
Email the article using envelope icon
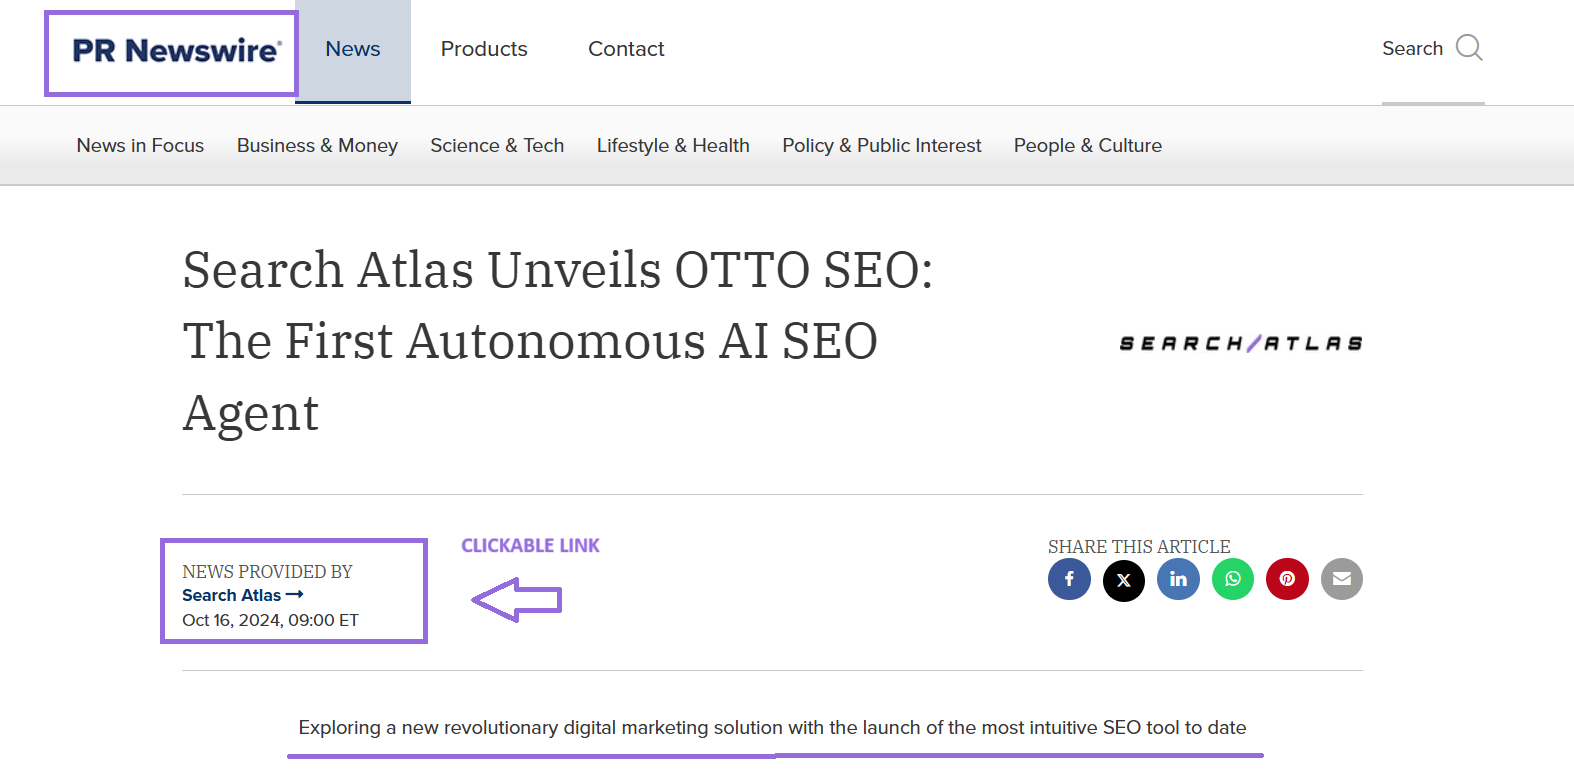coord(1342,579)
